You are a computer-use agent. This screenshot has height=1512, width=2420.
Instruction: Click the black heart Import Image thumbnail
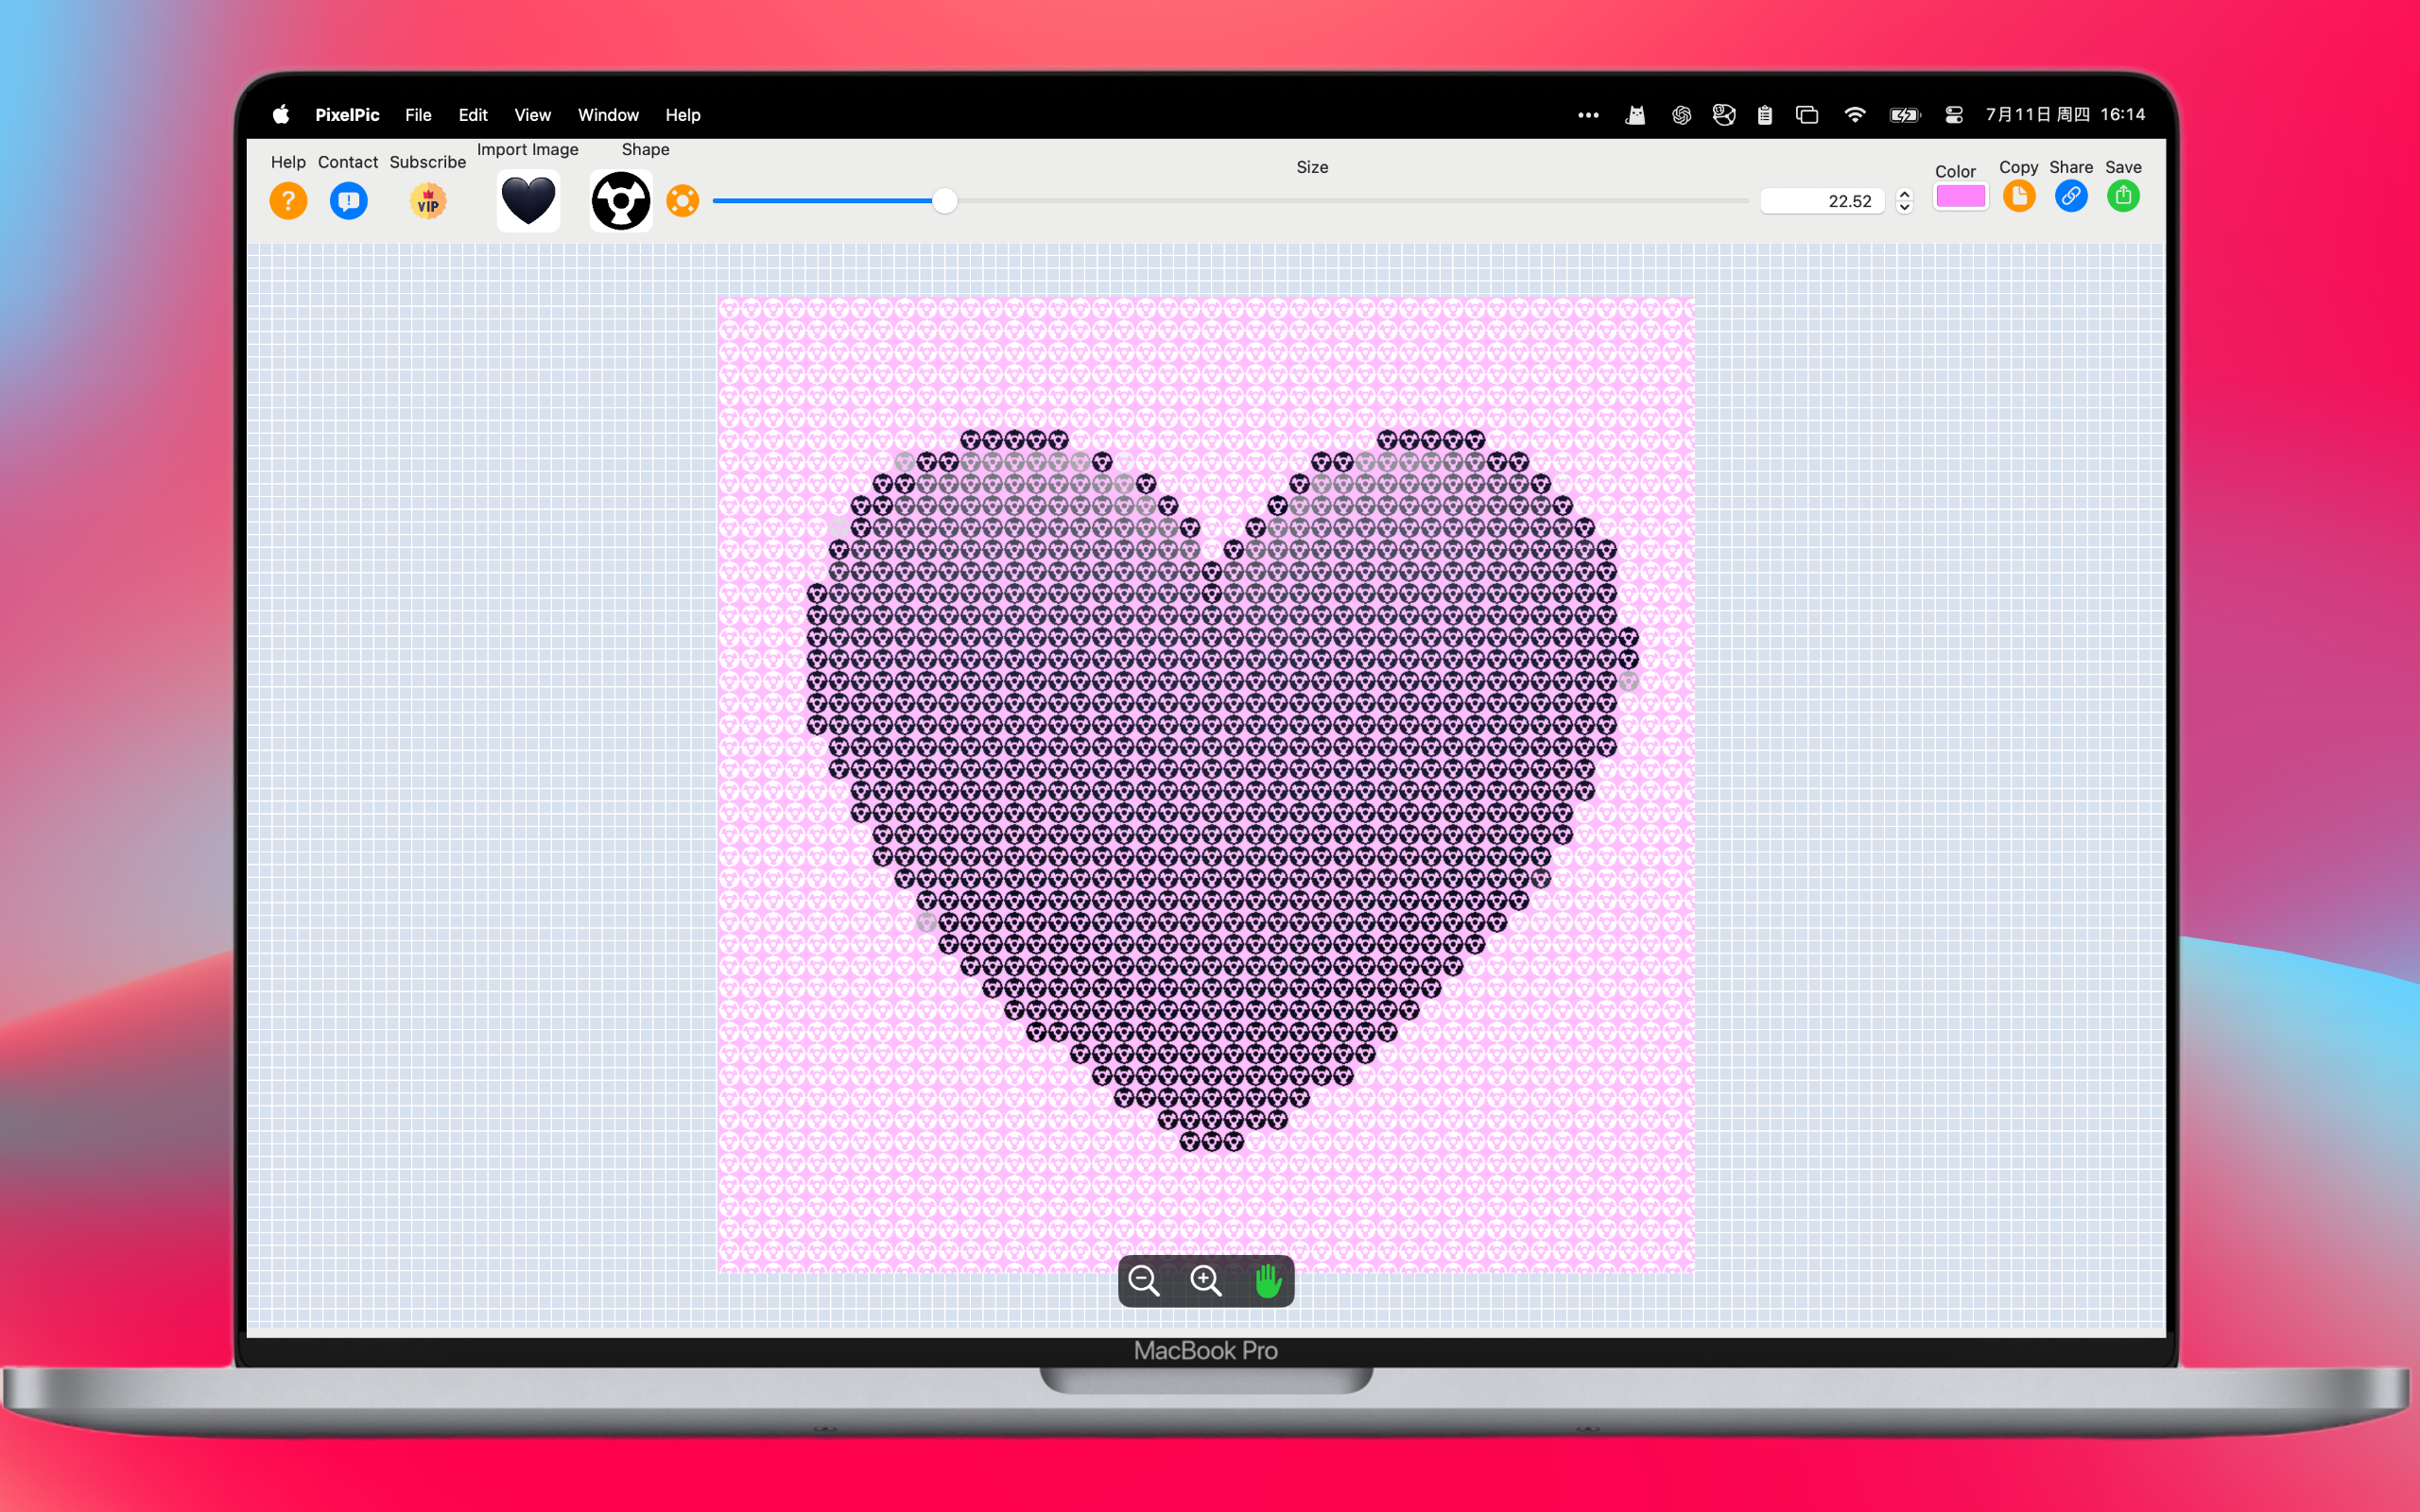[x=528, y=200]
